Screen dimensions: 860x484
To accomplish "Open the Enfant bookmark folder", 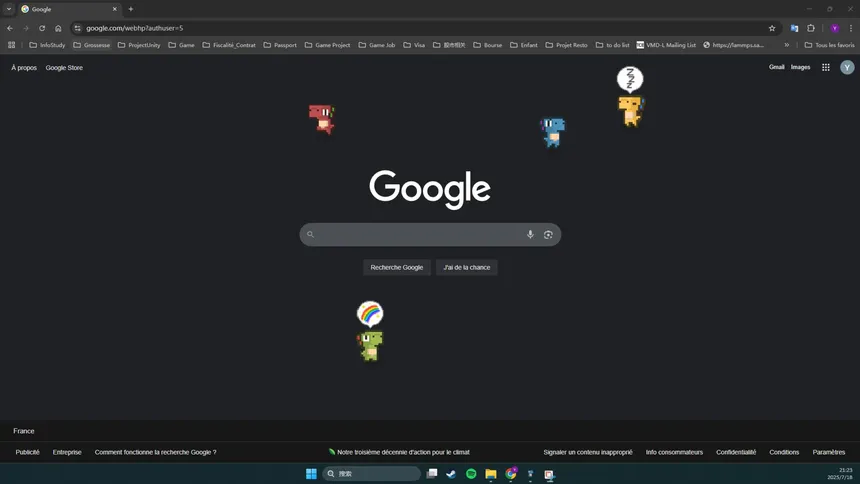I will pyautogui.click(x=524, y=45).
